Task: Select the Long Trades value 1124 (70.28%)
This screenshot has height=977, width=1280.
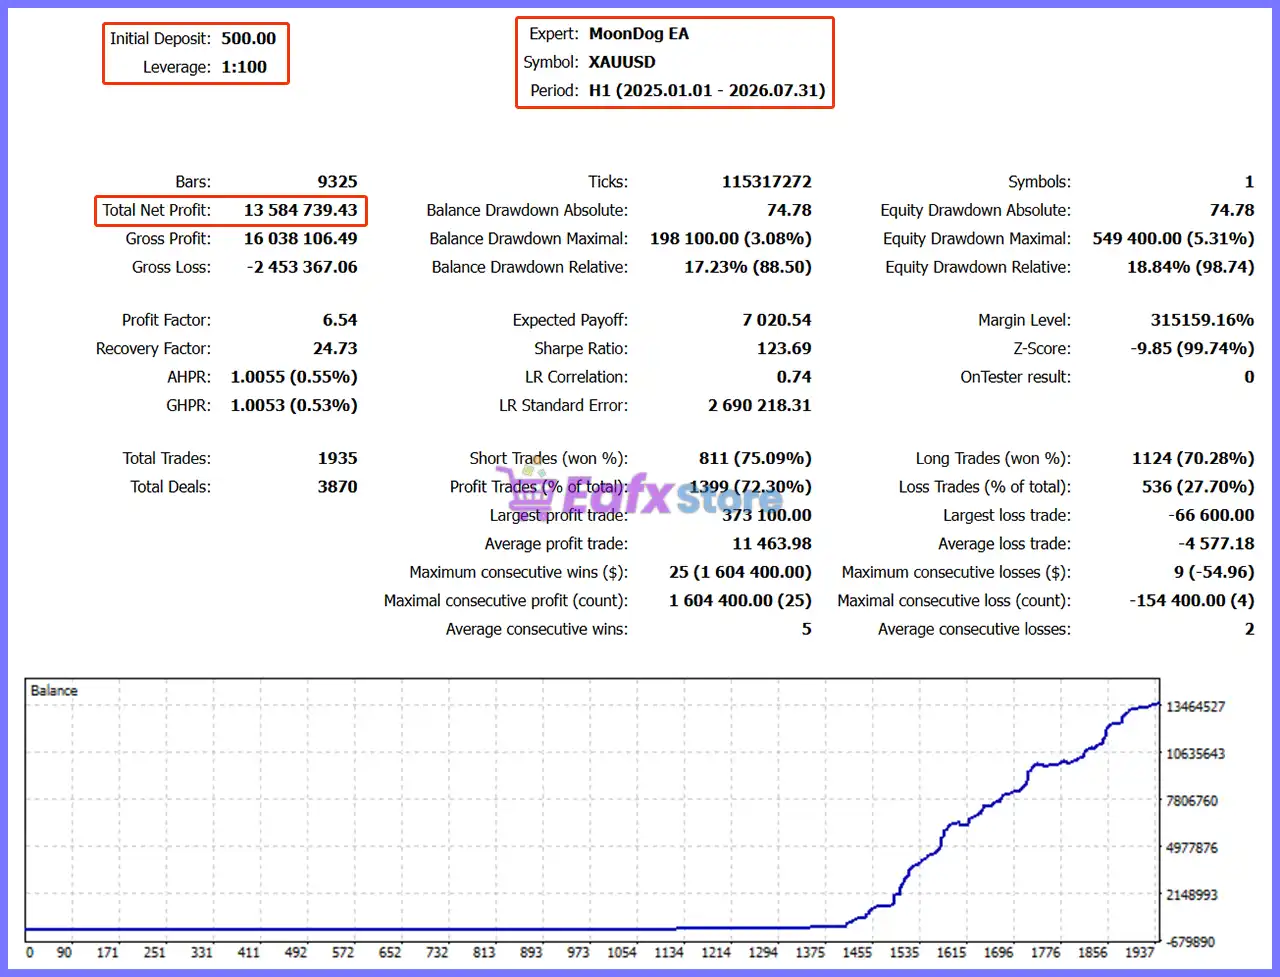Action: (1193, 458)
